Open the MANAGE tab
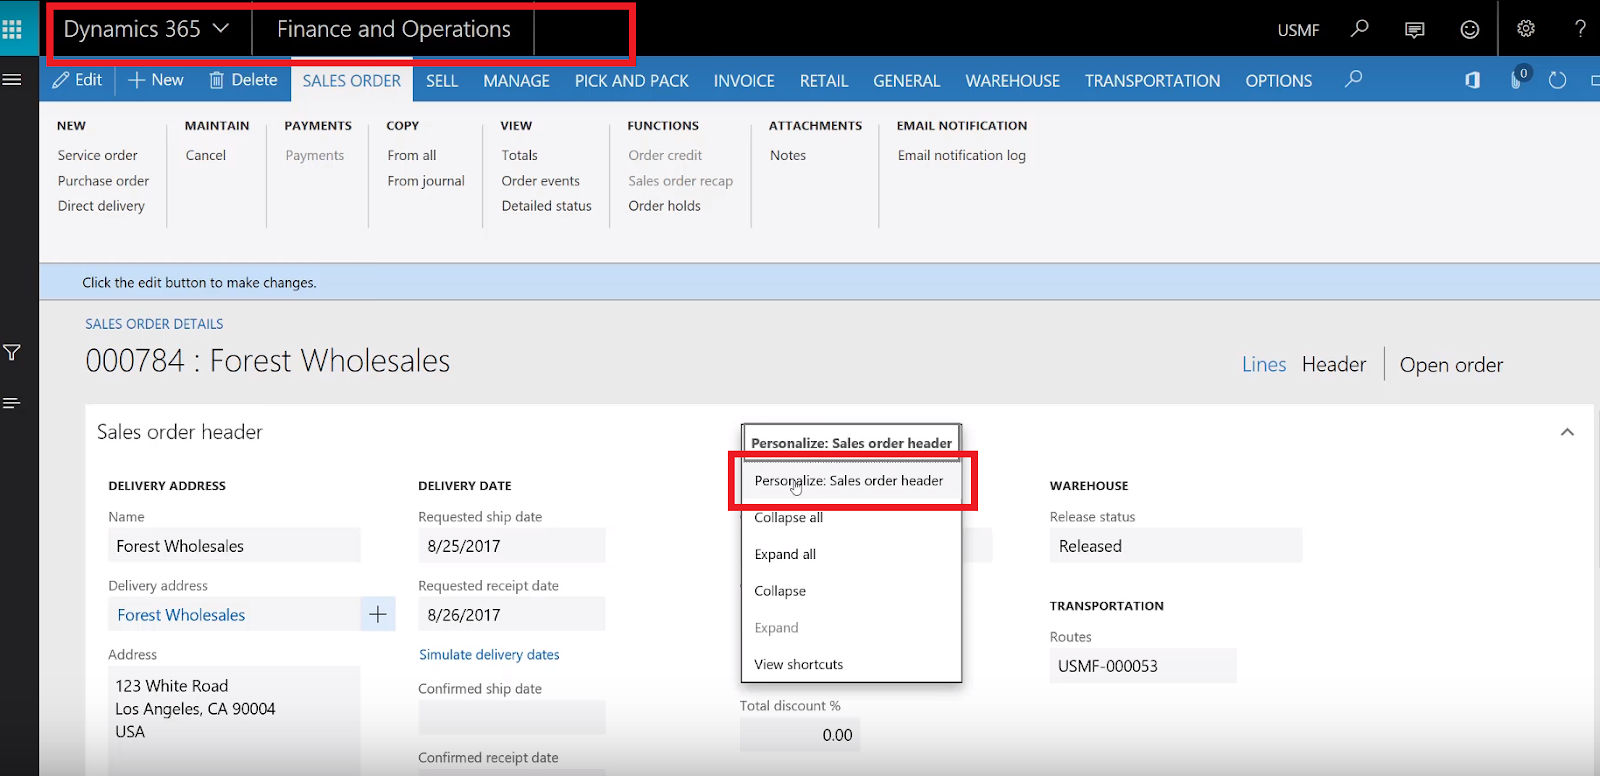 [517, 81]
